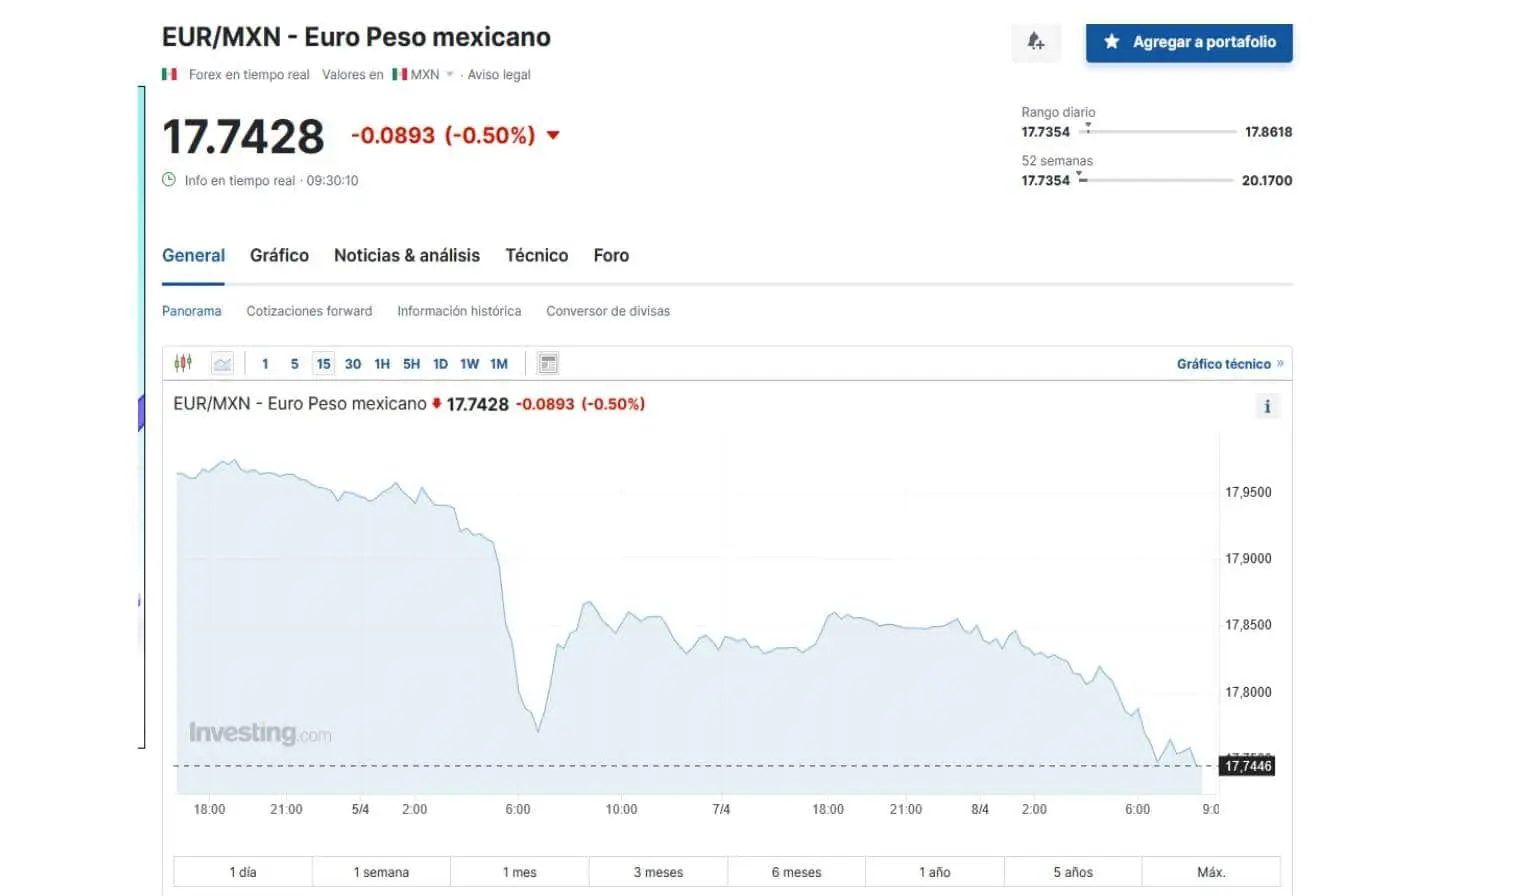Set chart interval to 1D
The width and height of the screenshot is (1537, 896).
[x=440, y=364]
